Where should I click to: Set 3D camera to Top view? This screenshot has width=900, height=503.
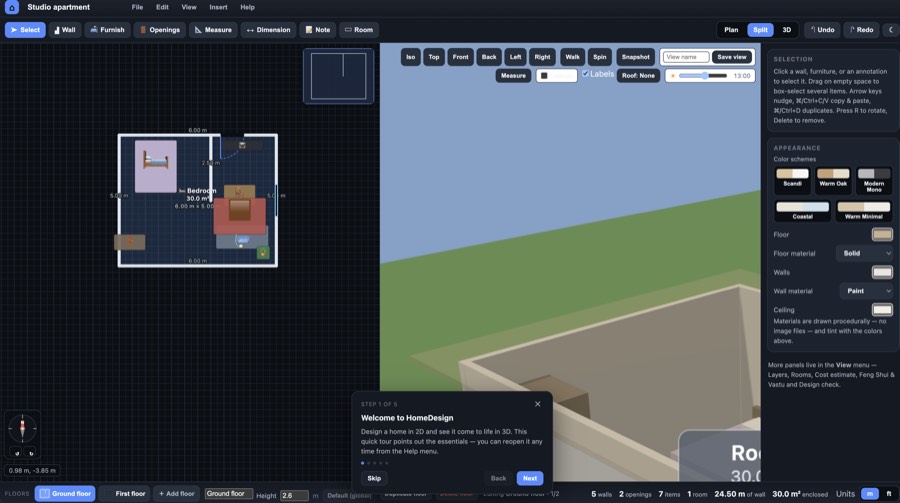pos(434,57)
